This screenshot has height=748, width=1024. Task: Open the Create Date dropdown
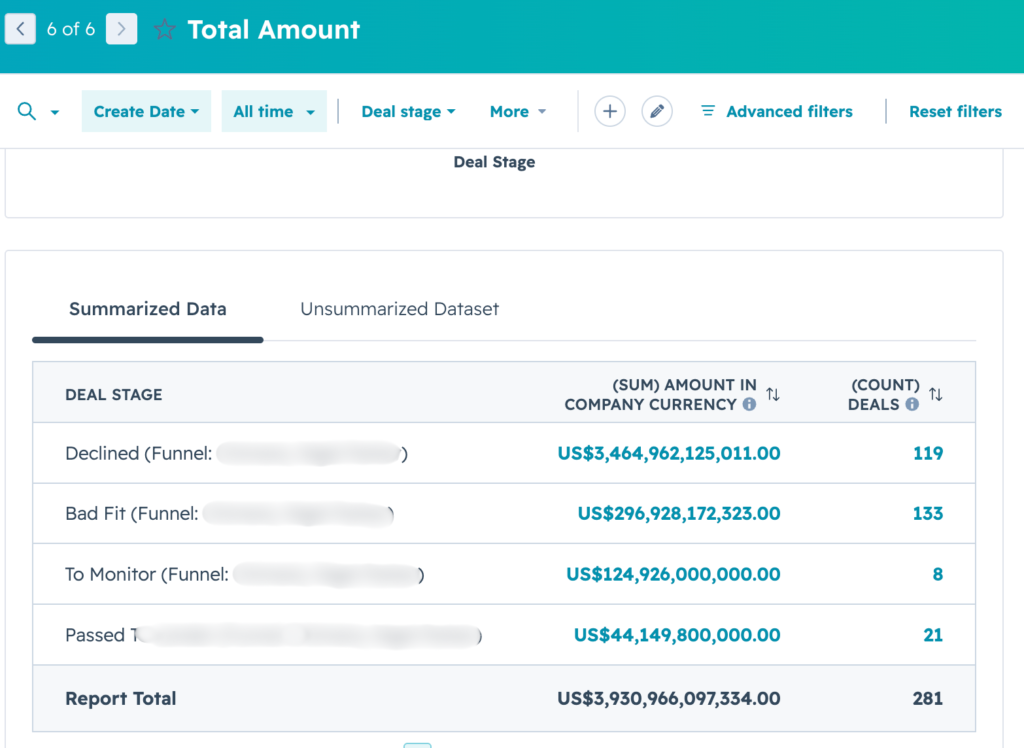(x=146, y=111)
